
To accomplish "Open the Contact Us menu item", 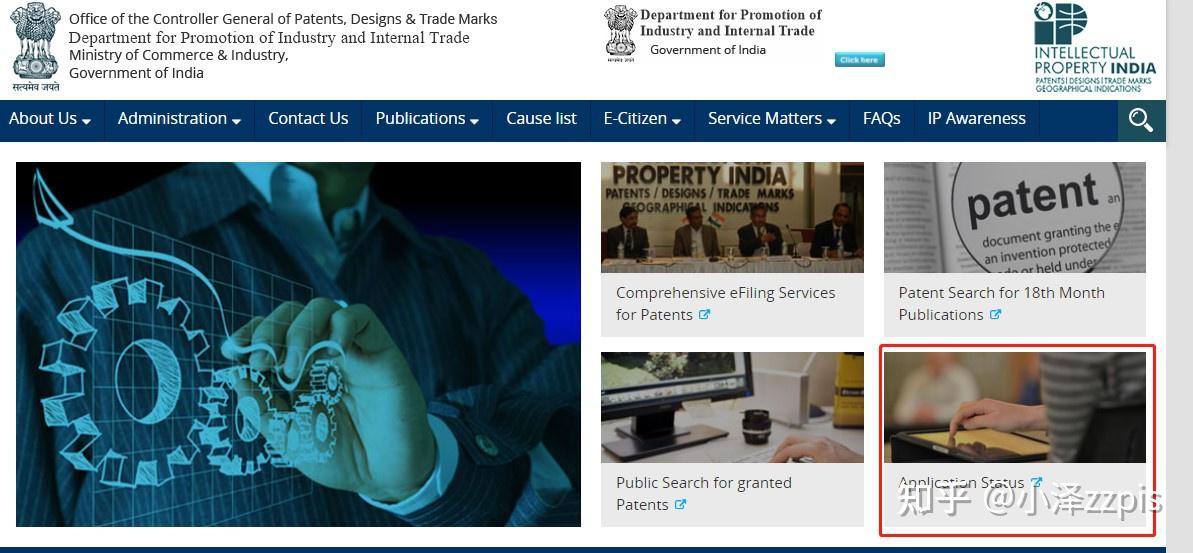I will point(308,119).
